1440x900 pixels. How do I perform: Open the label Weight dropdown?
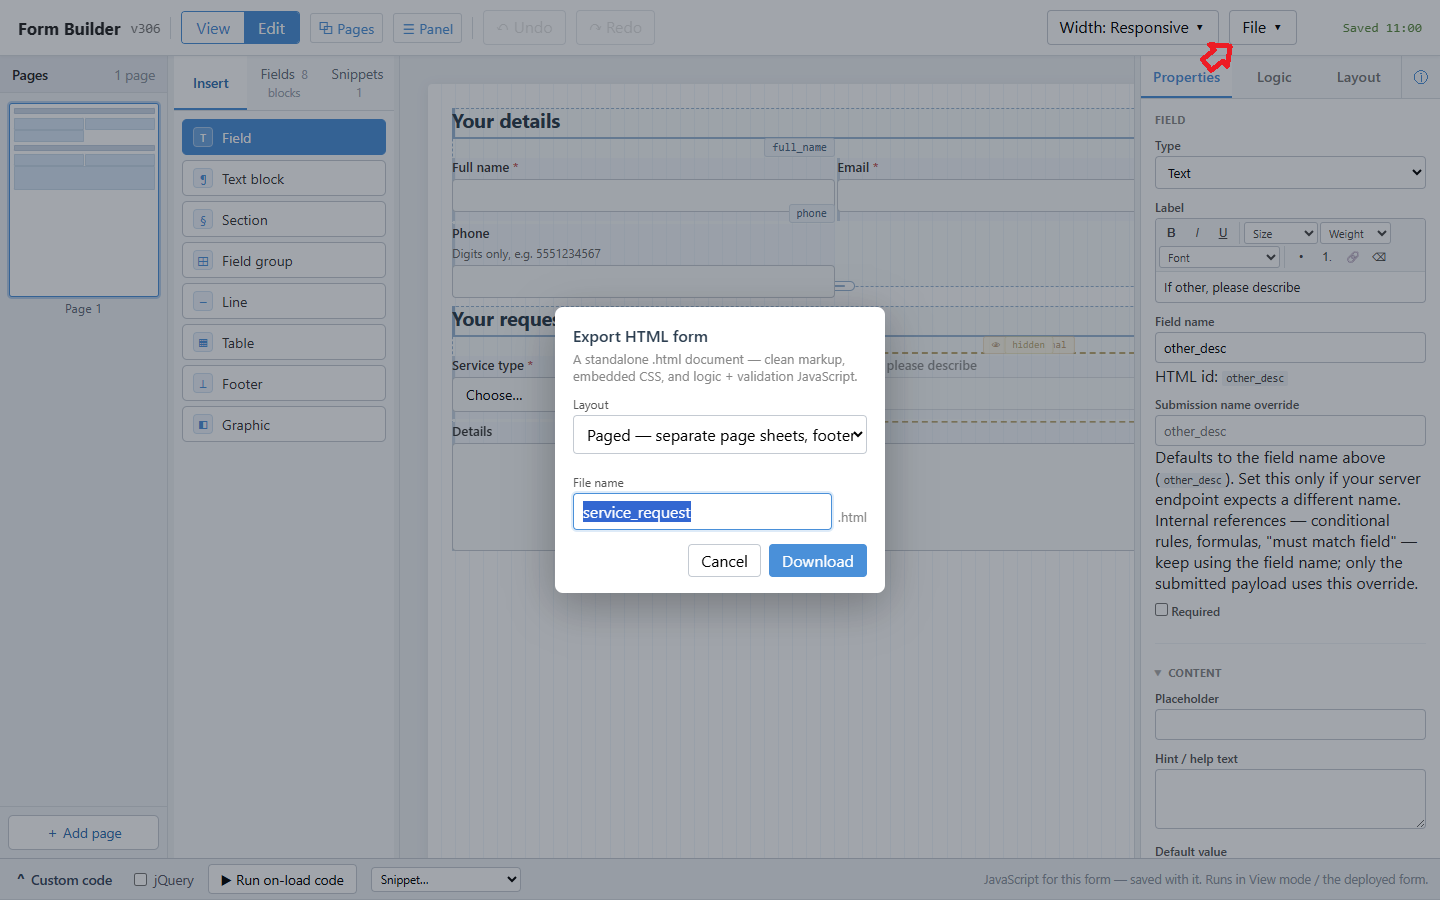[1355, 233]
